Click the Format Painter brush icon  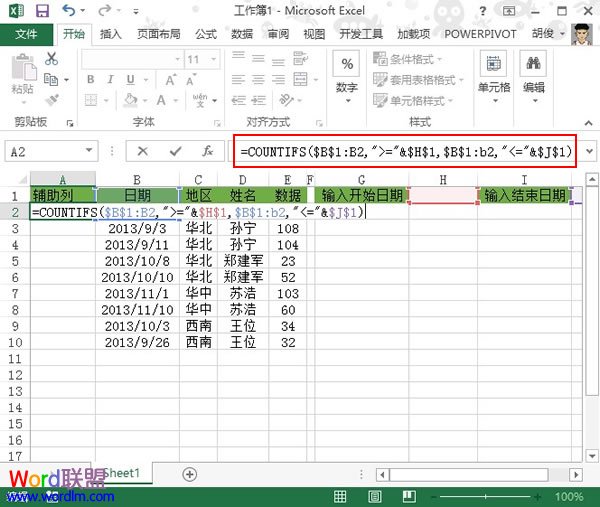point(51,100)
